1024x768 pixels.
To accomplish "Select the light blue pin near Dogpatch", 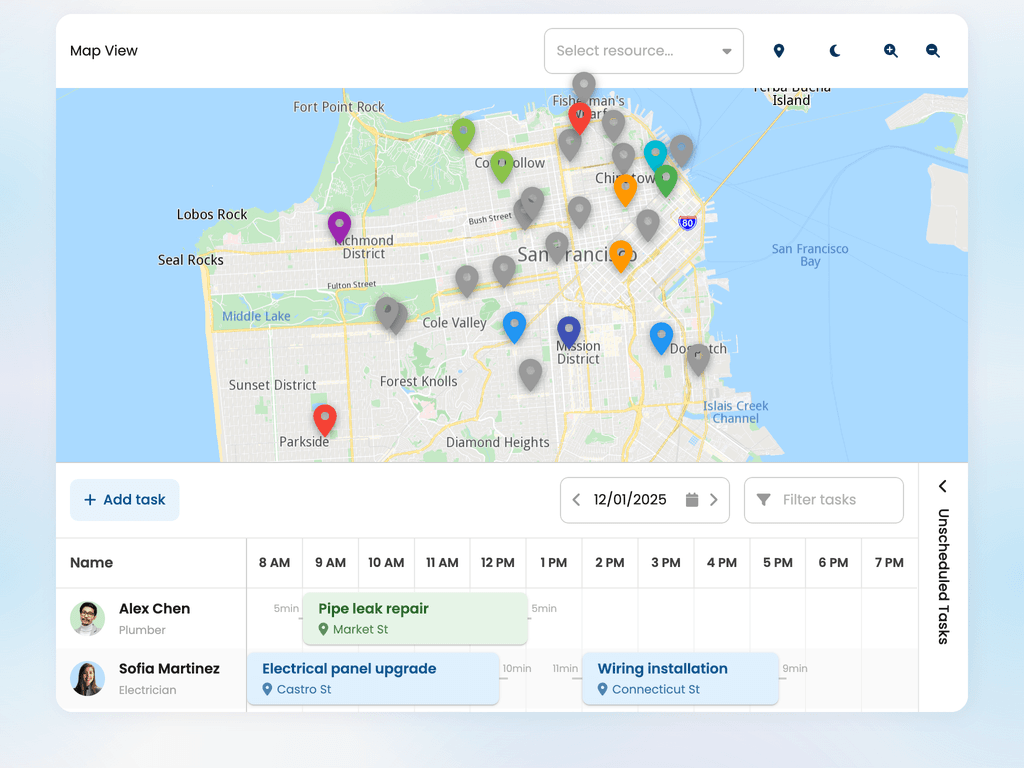I will (x=661, y=338).
